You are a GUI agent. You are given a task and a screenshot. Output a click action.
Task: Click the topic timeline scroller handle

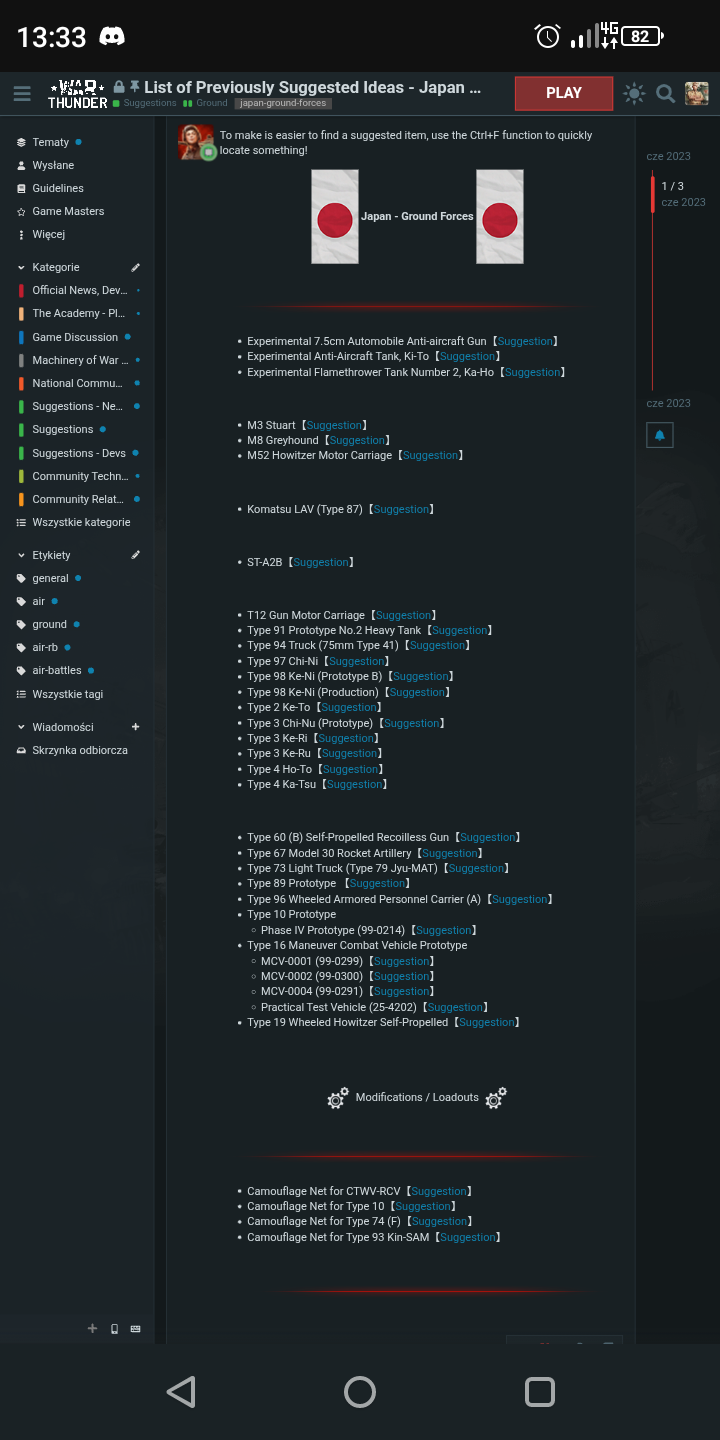[x=653, y=194]
